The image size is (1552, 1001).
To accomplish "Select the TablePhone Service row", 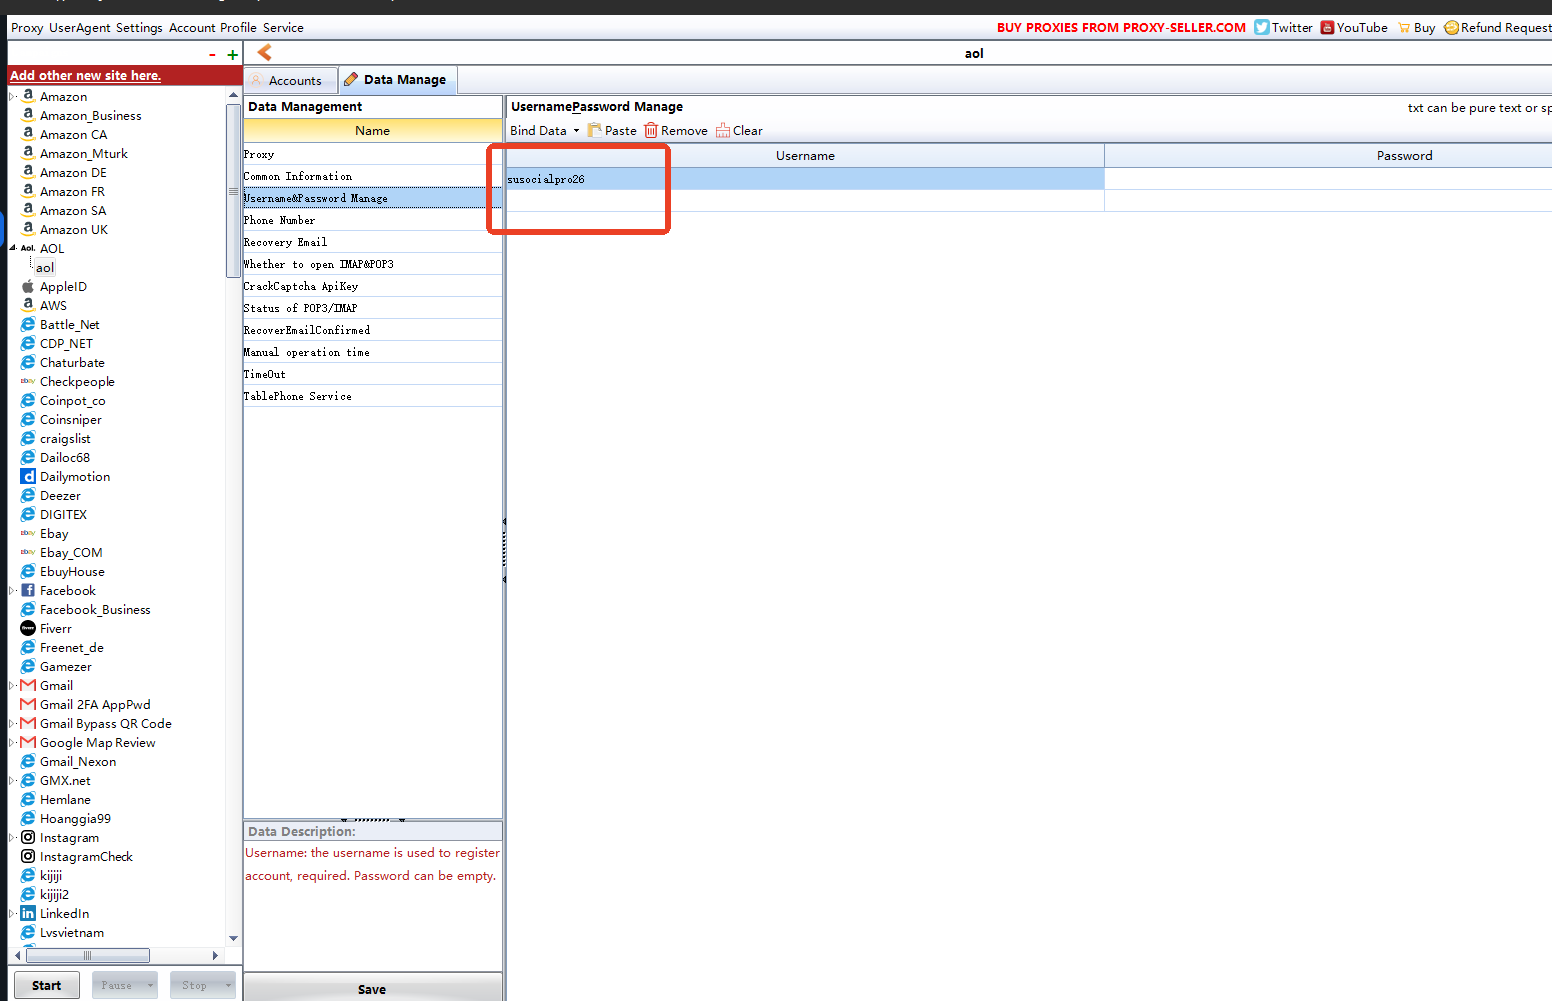I will [372, 396].
